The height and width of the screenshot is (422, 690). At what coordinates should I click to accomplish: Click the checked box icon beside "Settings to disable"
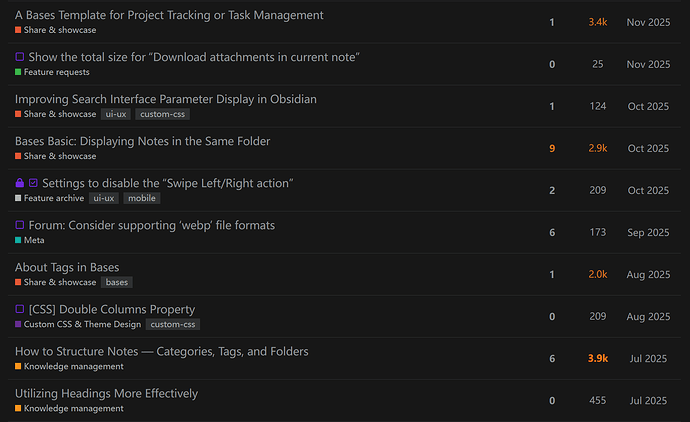pyautogui.click(x=33, y=184)
